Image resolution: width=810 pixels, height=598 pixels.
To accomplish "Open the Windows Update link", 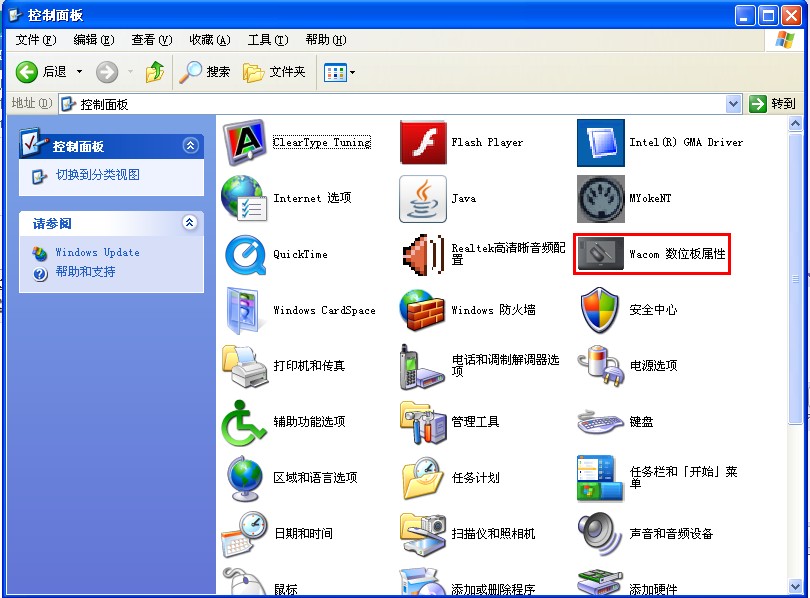I will tap(97, 252).
